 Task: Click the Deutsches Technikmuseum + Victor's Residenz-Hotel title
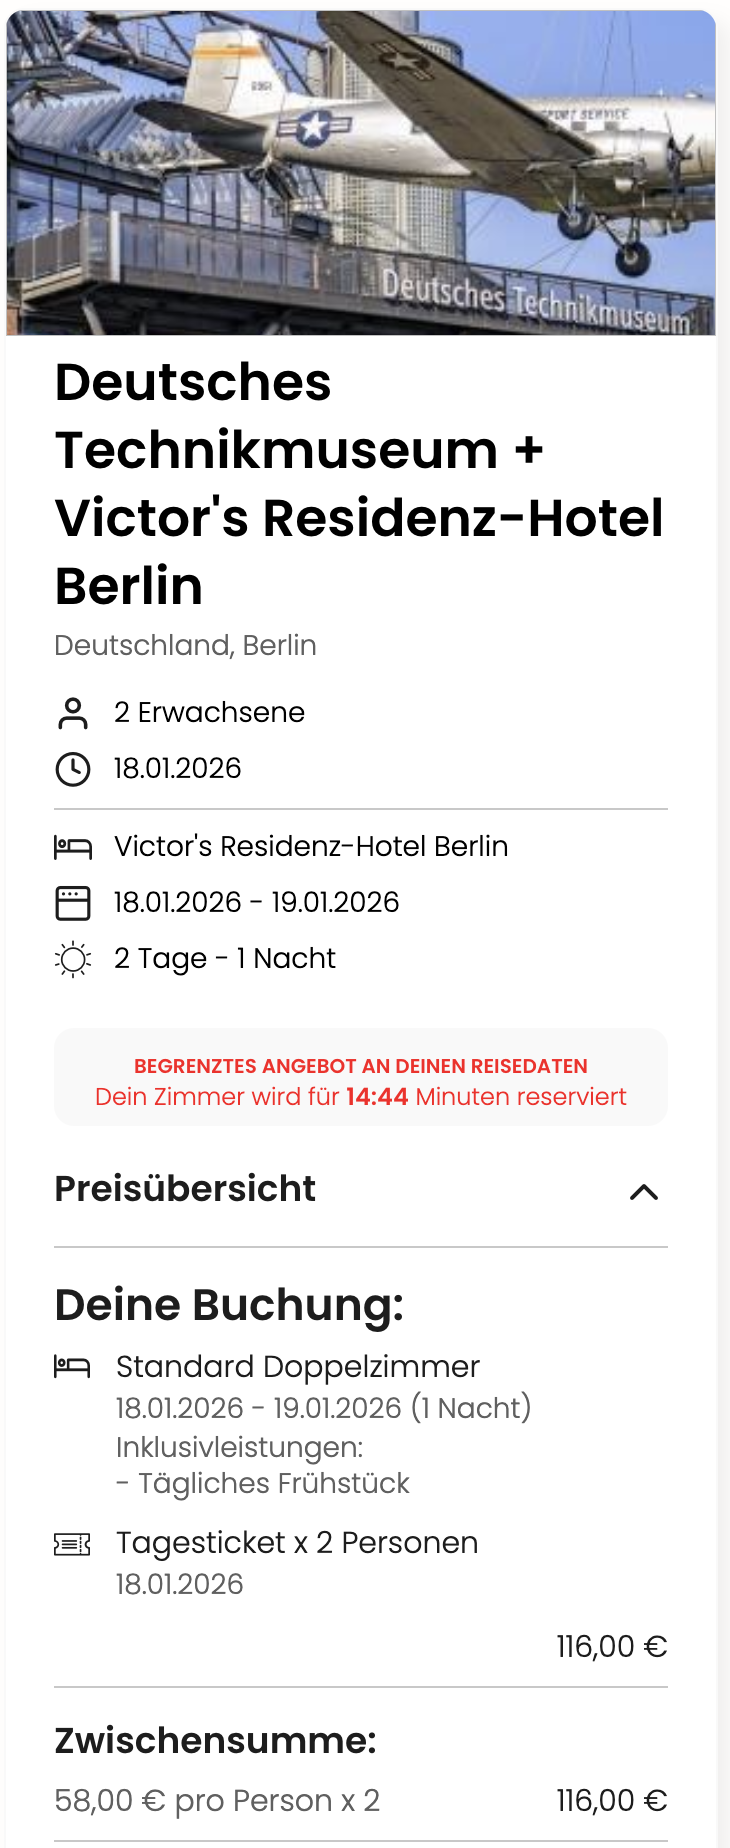point(359,483)
